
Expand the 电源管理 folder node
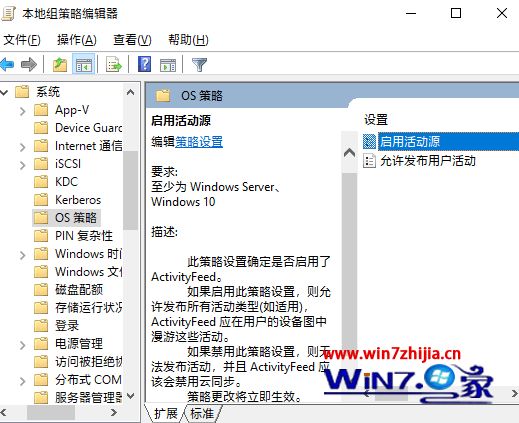[x=22, y=344]
